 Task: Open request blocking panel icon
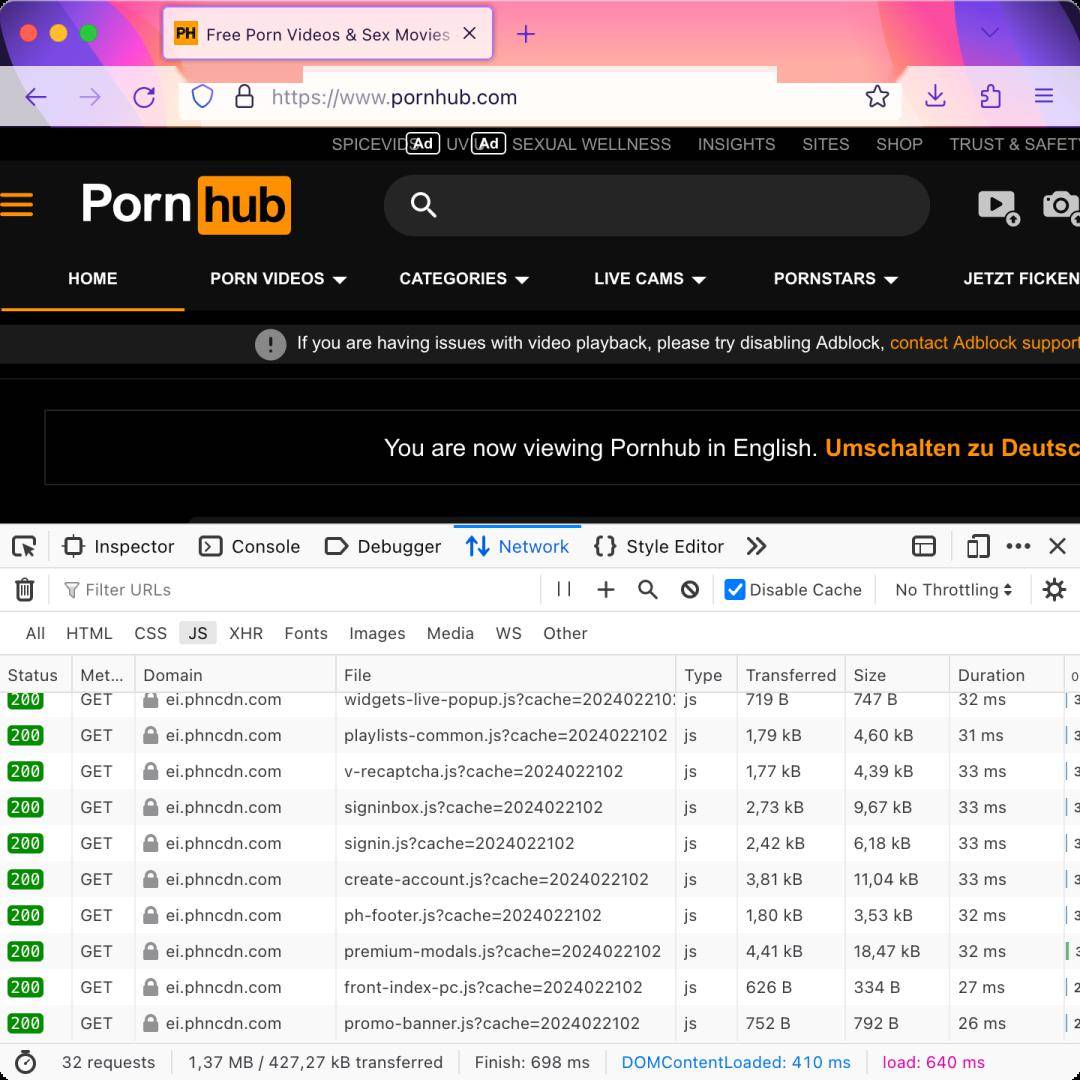coord(690,590)
